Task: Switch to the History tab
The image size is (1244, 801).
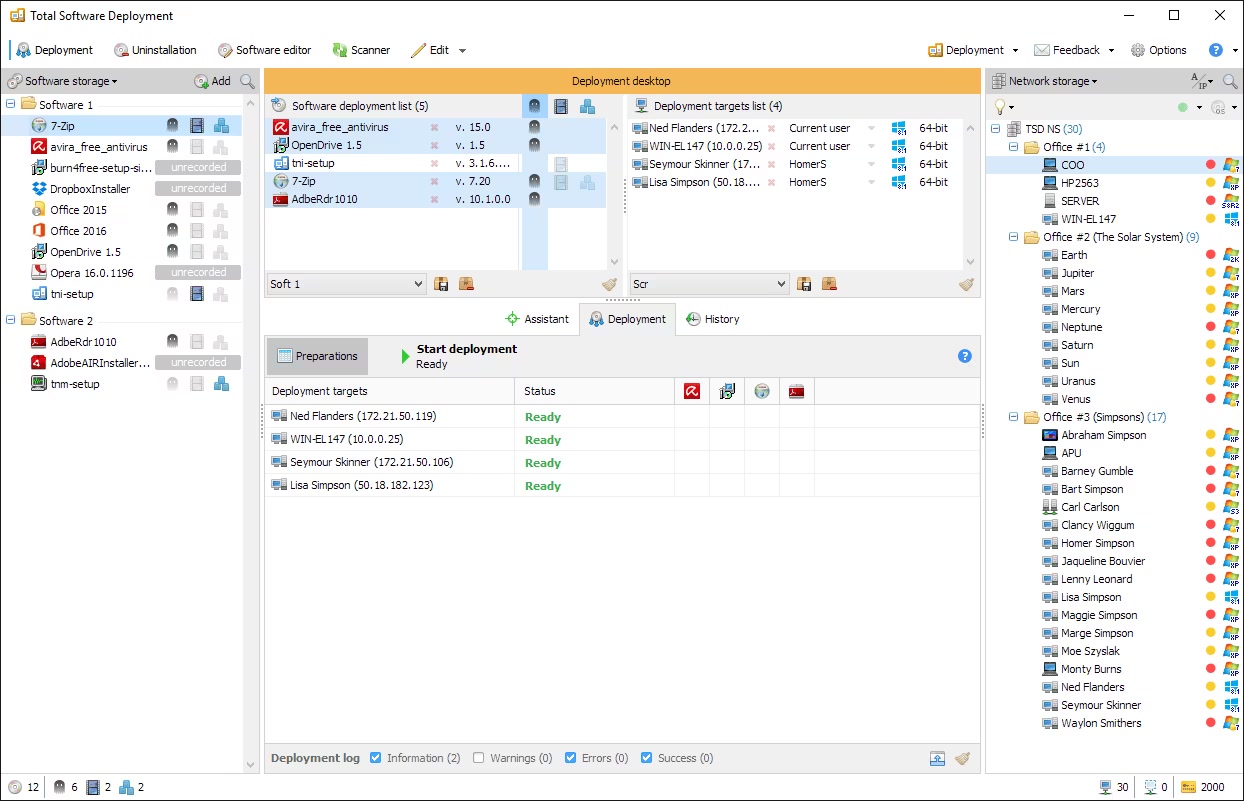Action: tap(712, 319)
